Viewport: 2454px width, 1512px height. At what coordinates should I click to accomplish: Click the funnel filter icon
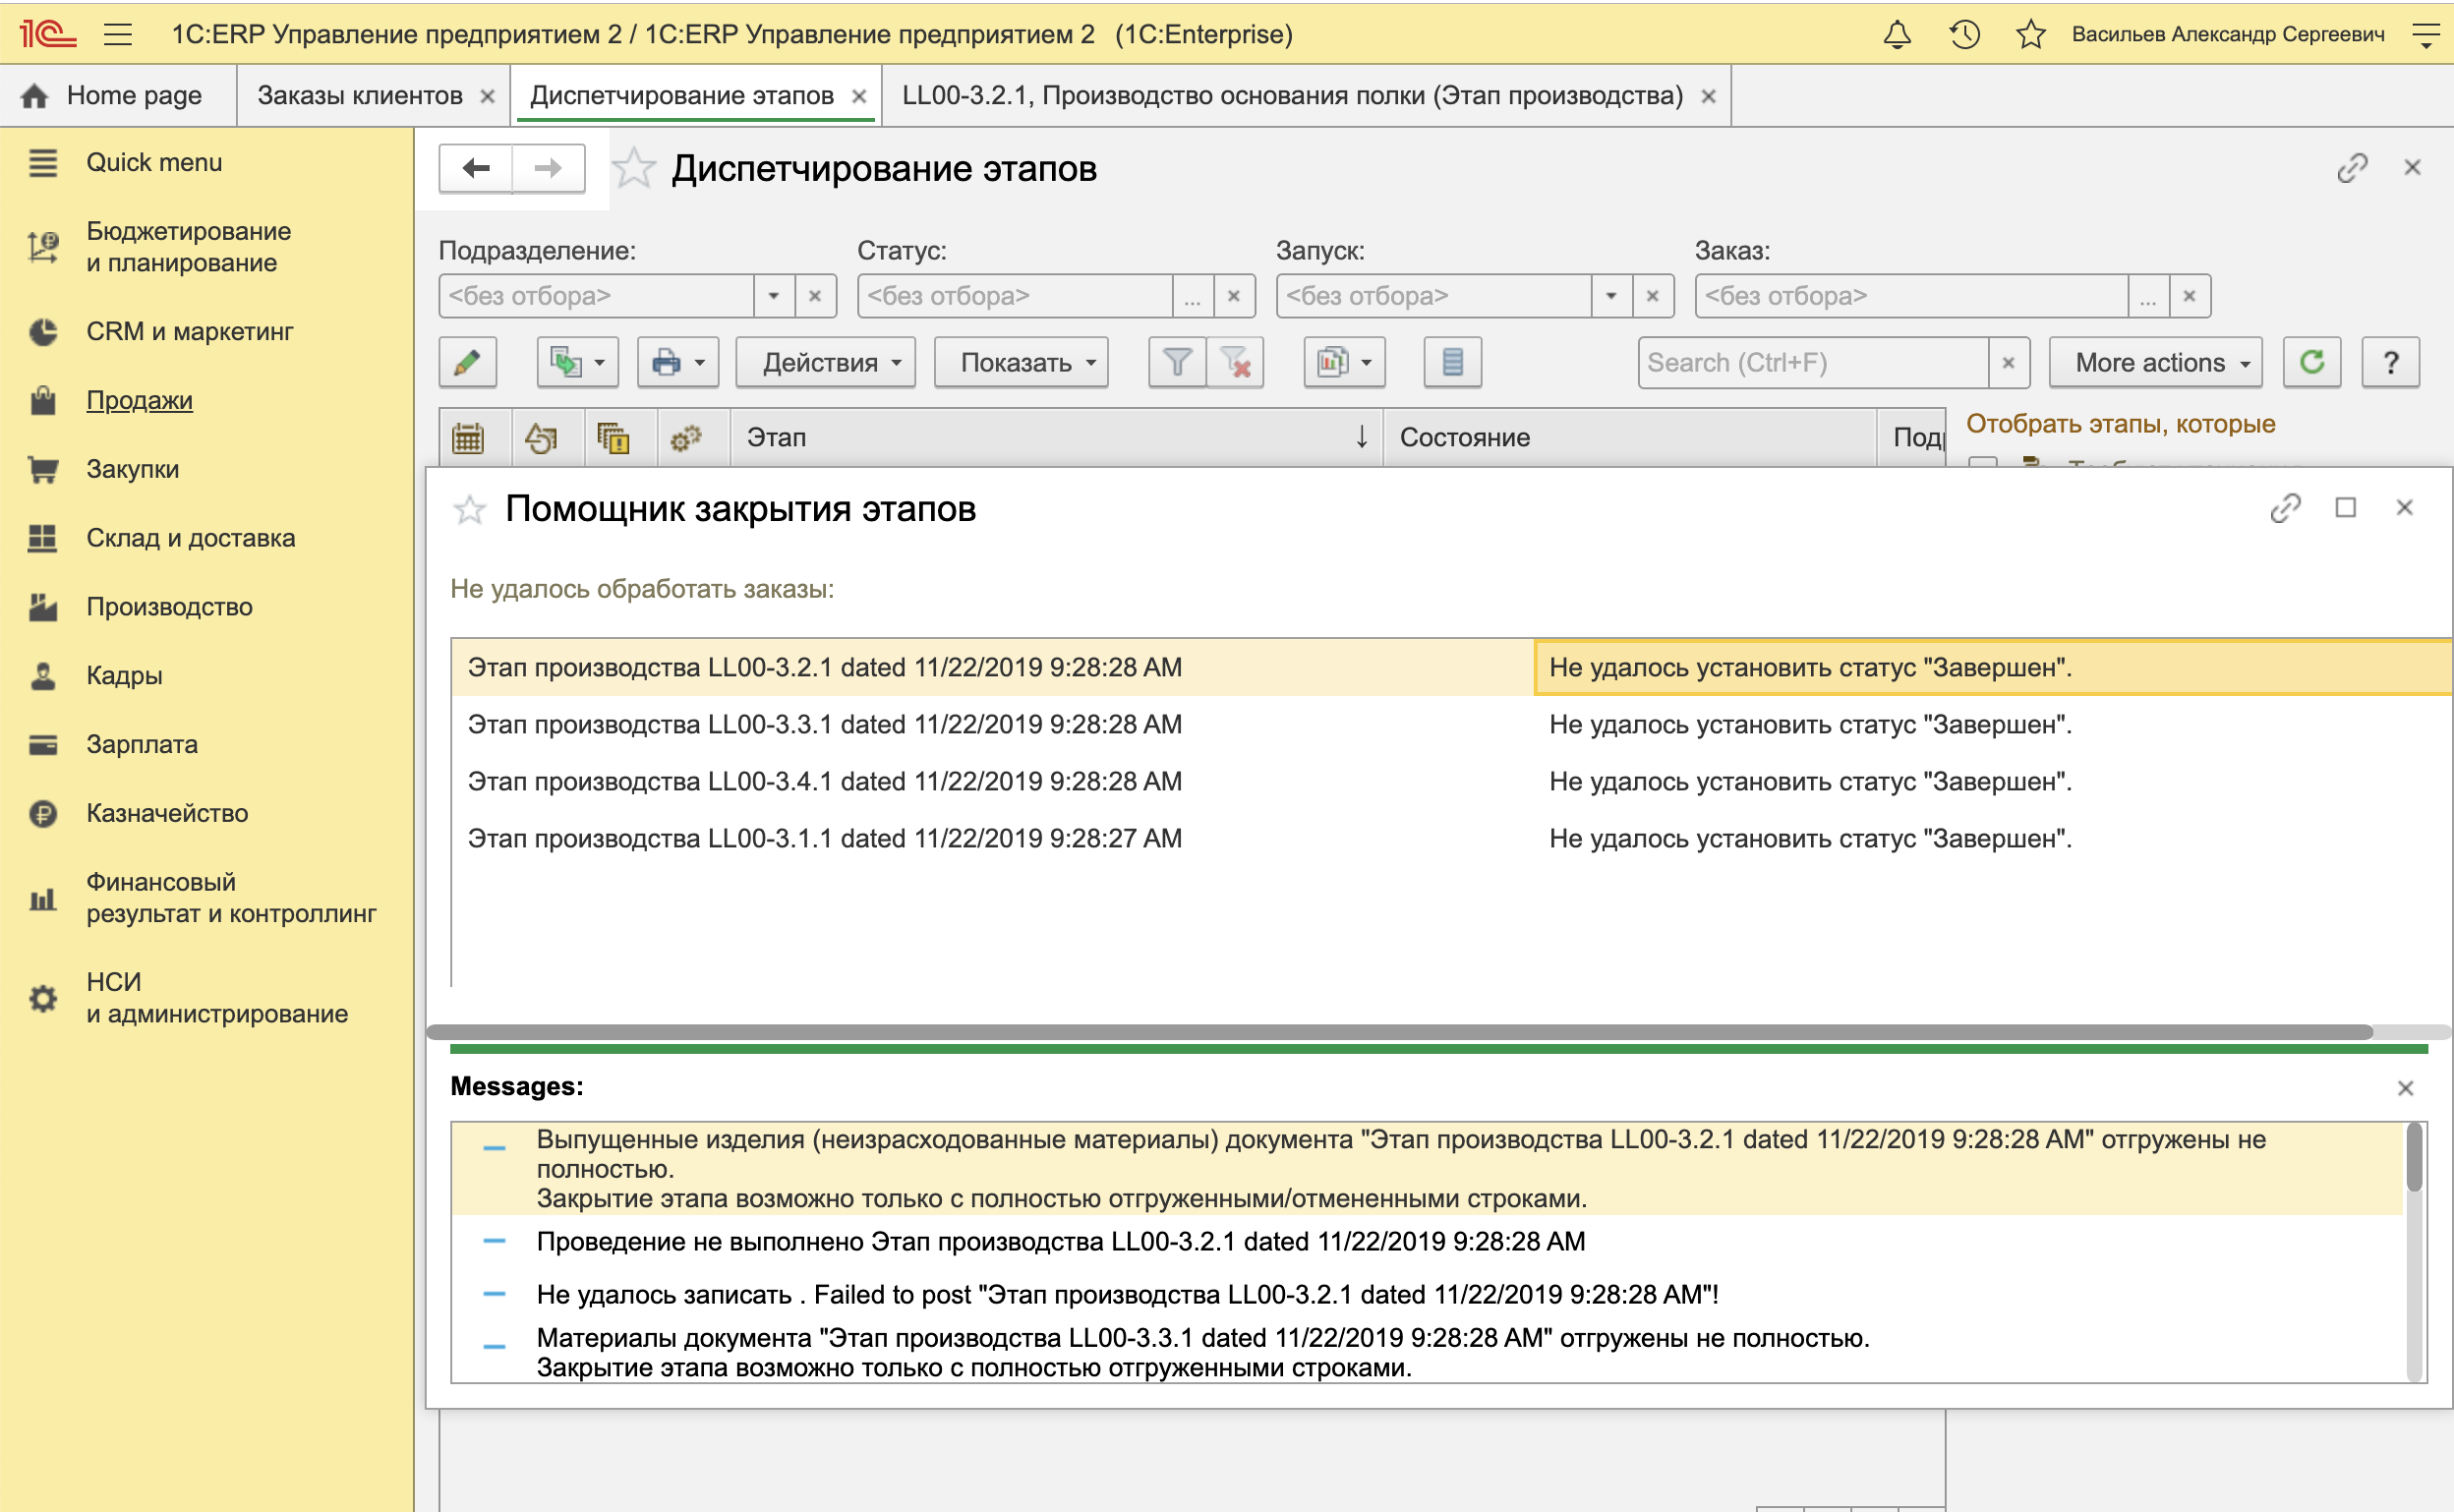(1177, 362)
